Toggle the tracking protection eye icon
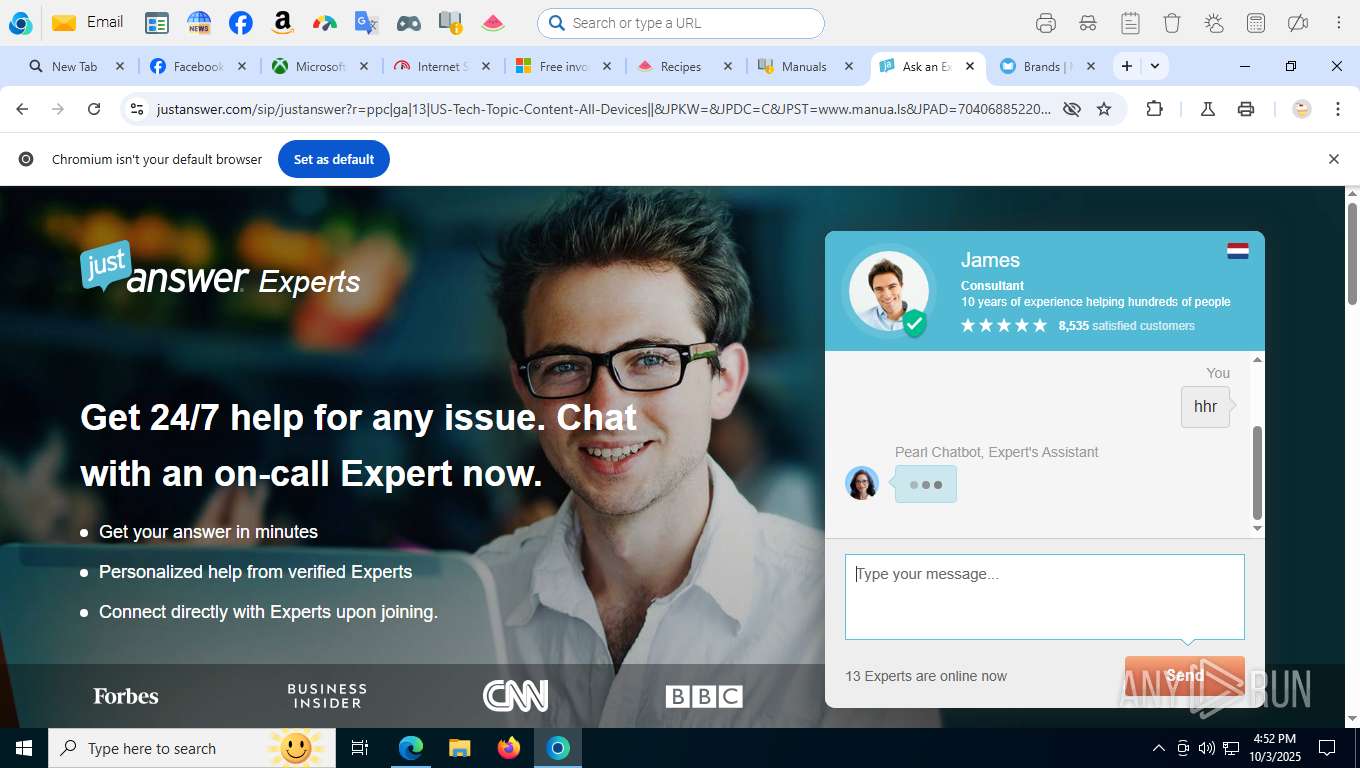This screenshot has height=768, width=1360. coord(1072,109)
